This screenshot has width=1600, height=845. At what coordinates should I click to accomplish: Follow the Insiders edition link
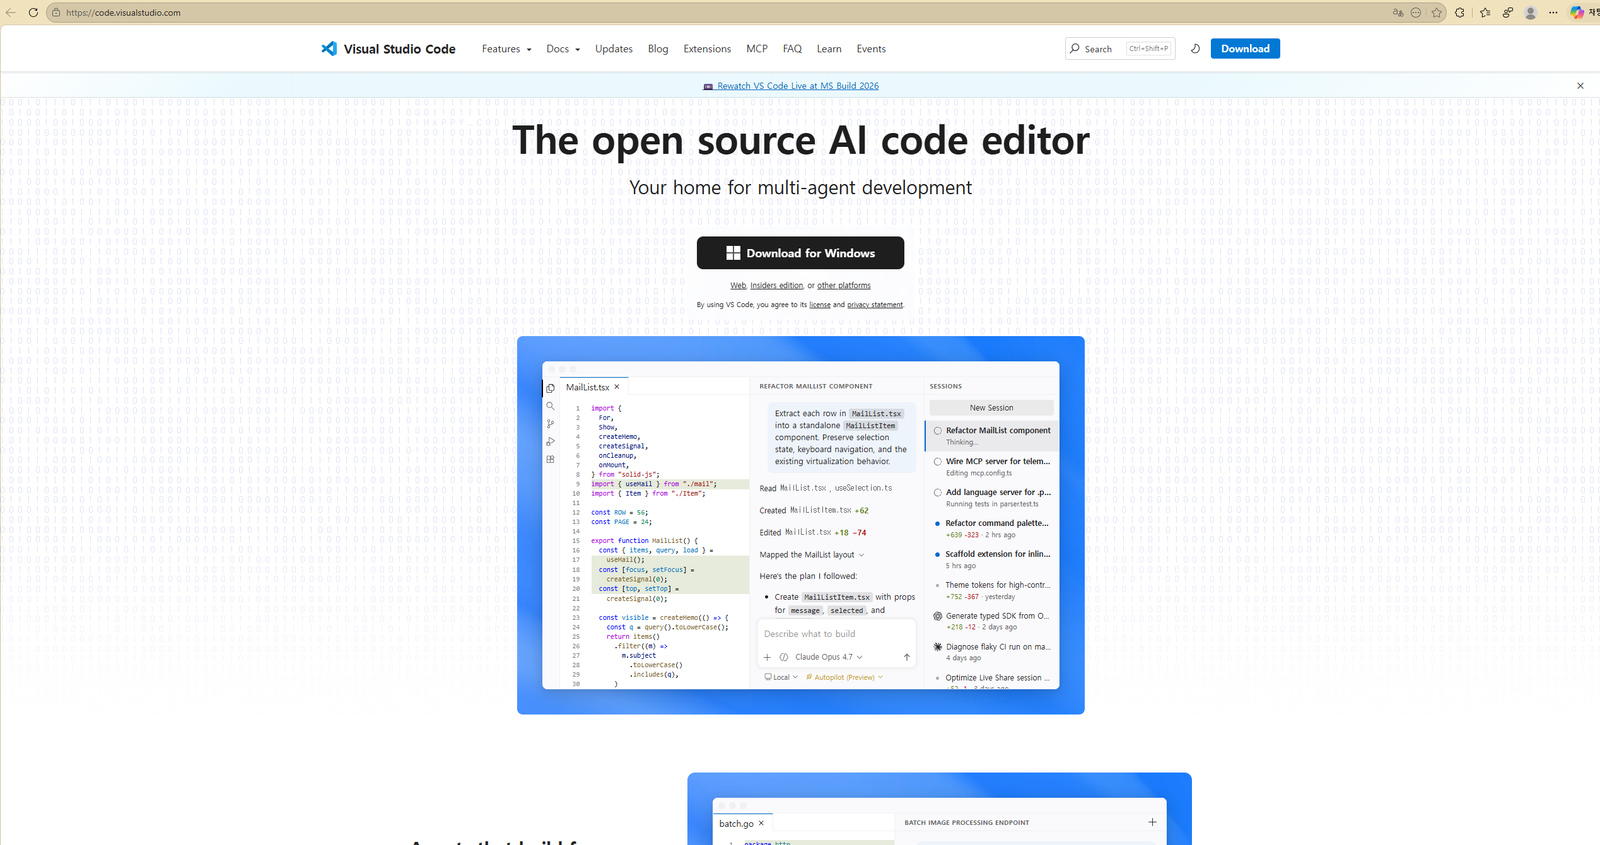(777, 286)
